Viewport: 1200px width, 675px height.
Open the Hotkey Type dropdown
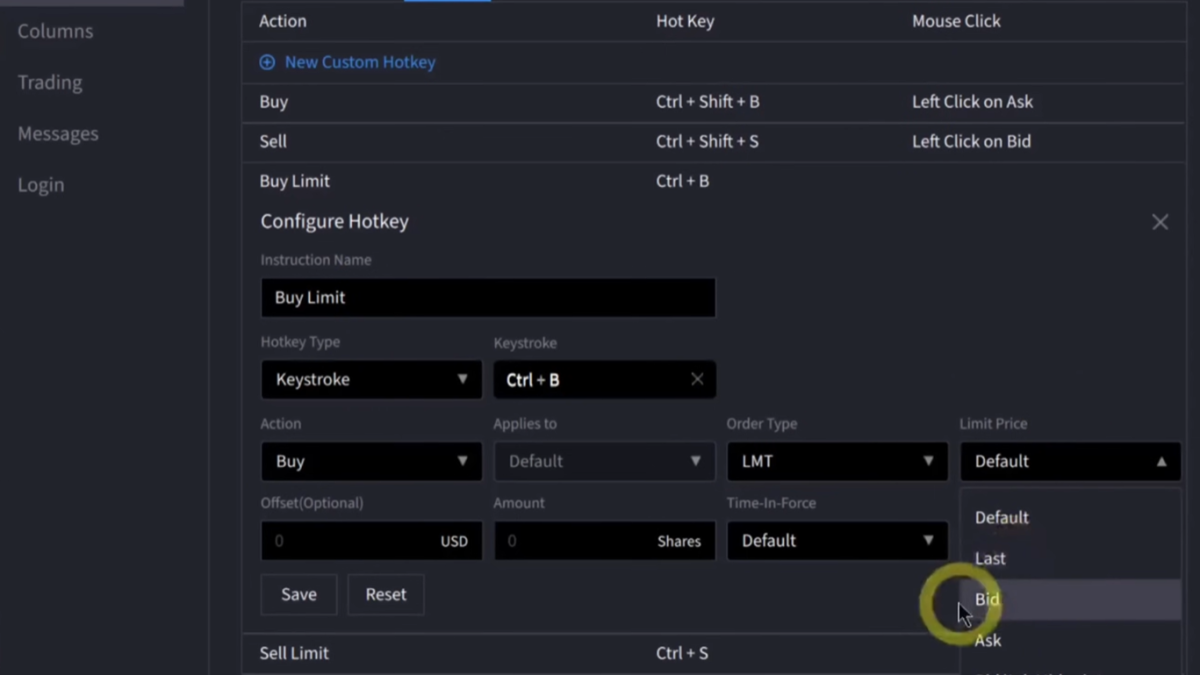(x=371, y=380)
